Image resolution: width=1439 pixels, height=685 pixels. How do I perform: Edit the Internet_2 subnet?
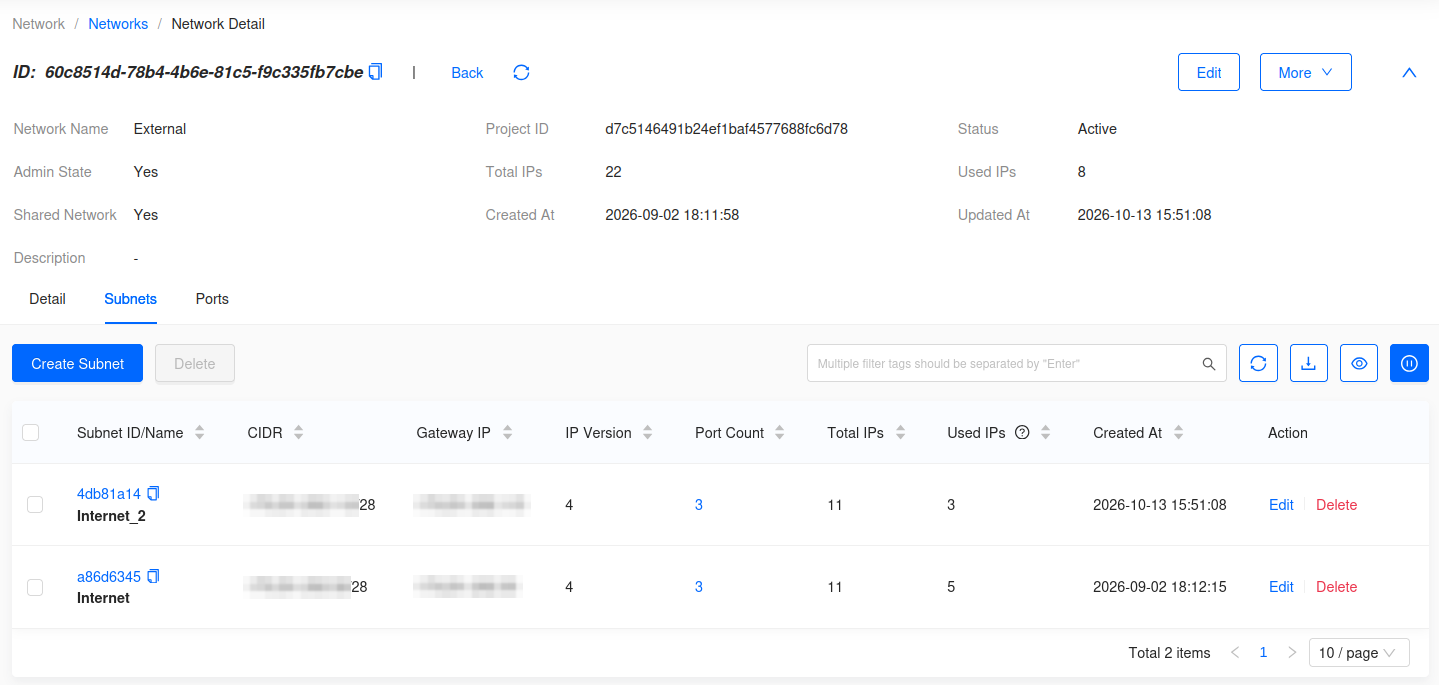click(1281, 505)
